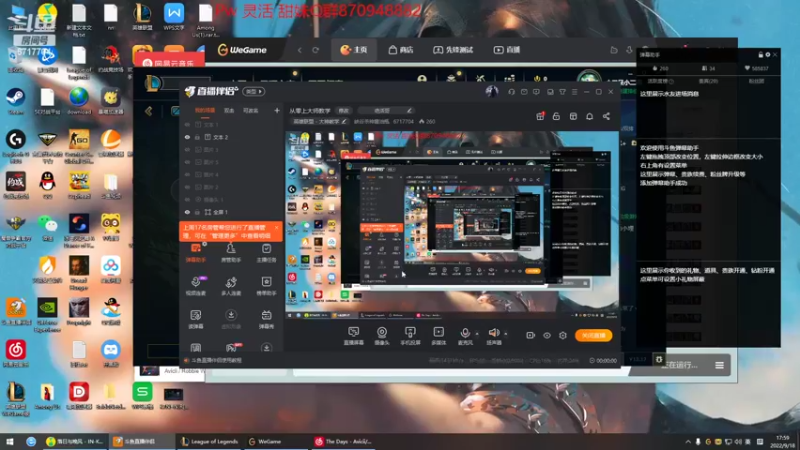Toggle visibility eye of 图片 4 layer
The image size is (800, 450).
click(x=187, y=174)
